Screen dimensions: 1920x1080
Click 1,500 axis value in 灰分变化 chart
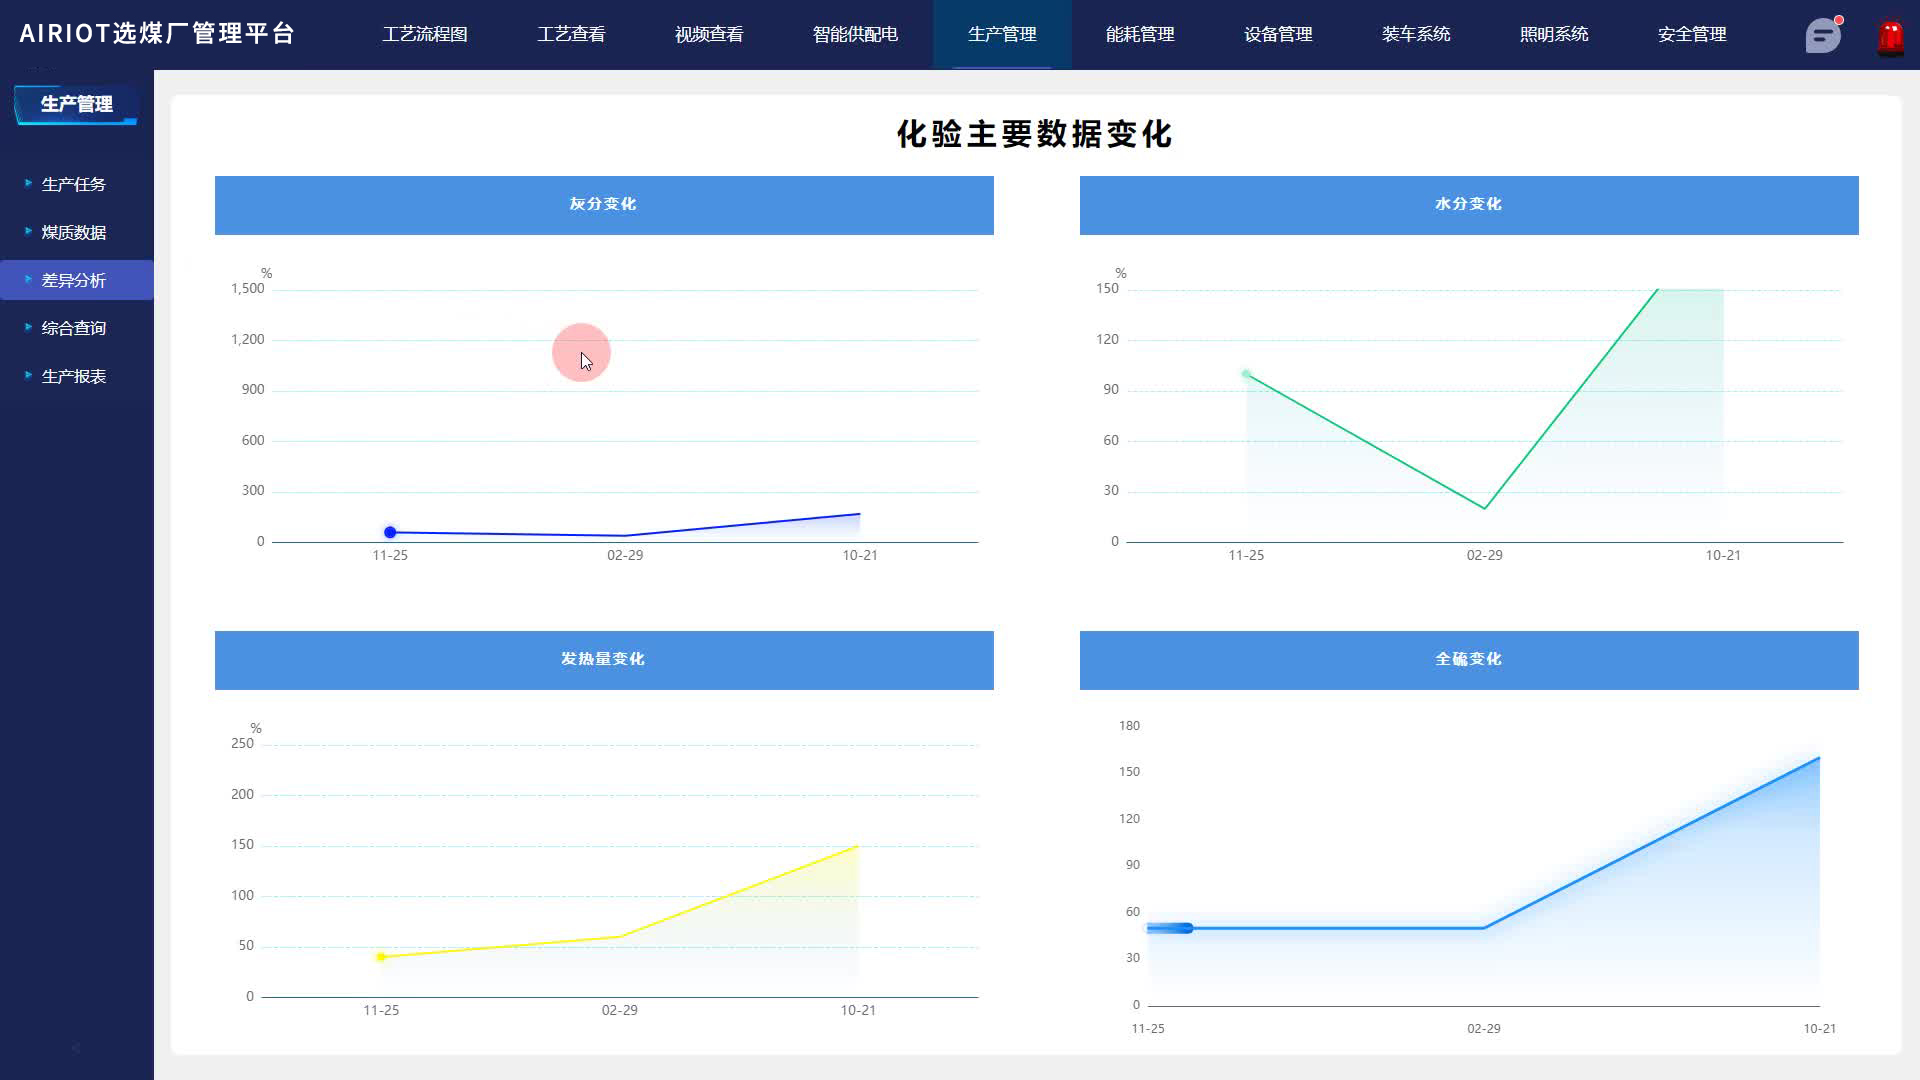click(248, 288)
